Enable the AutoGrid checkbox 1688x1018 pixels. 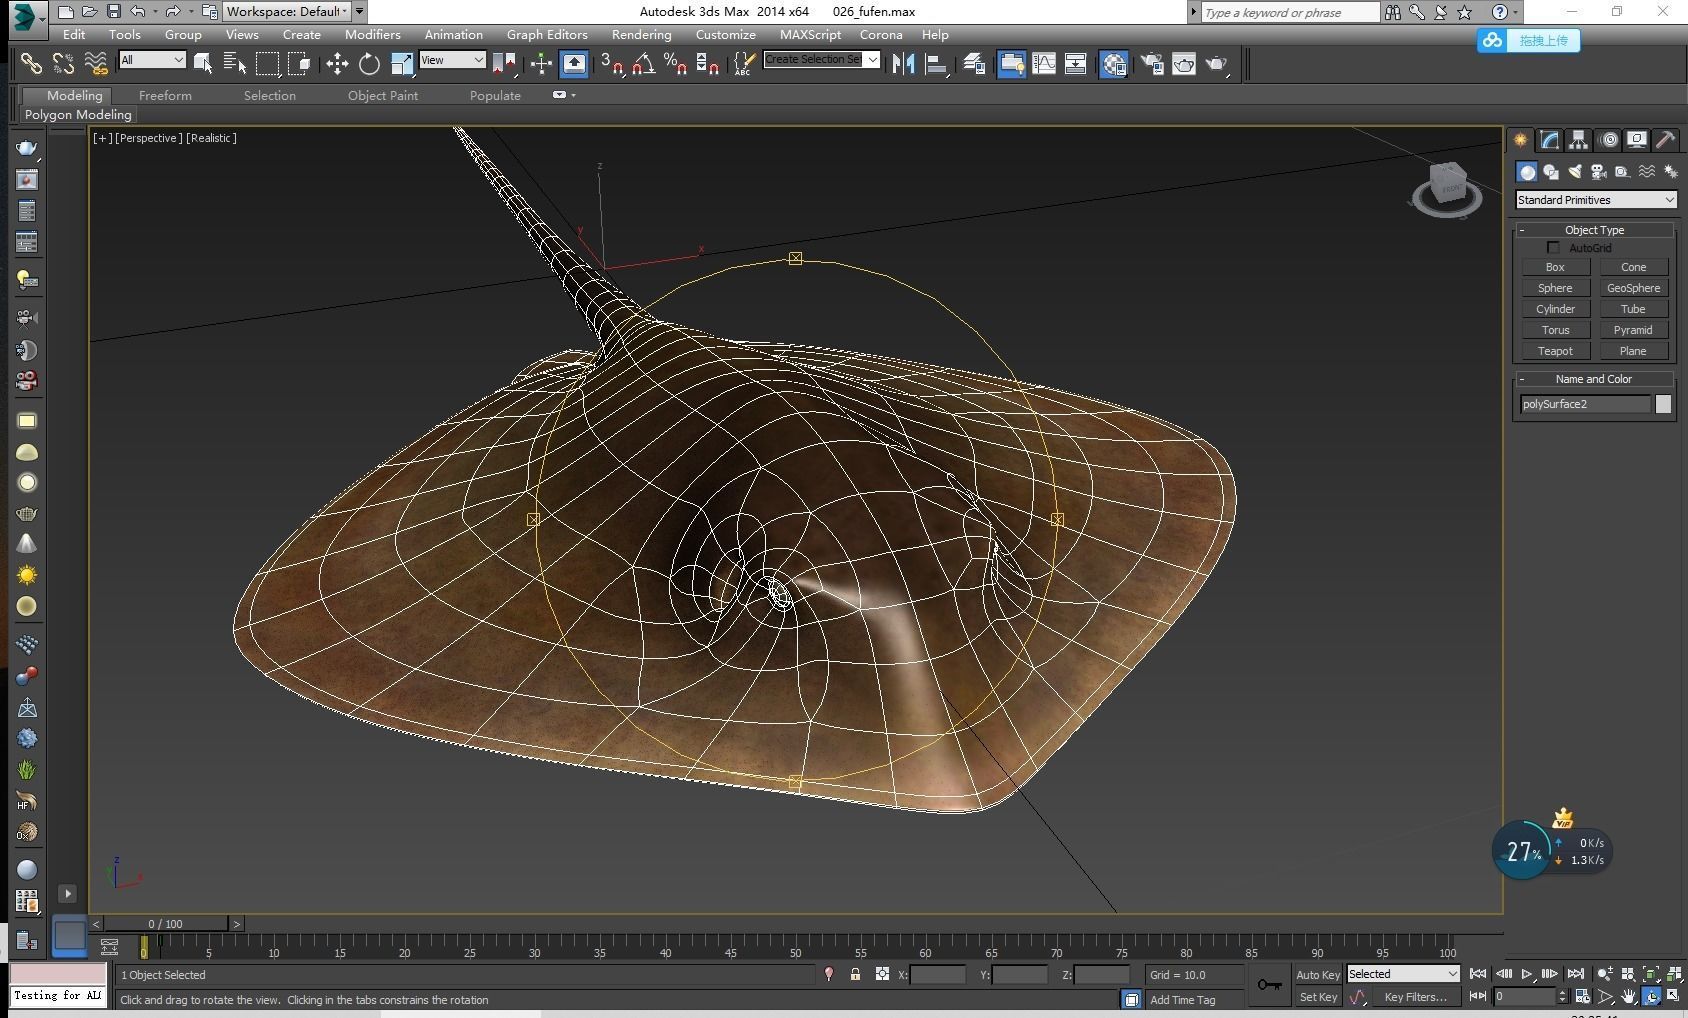(1553, 248)
